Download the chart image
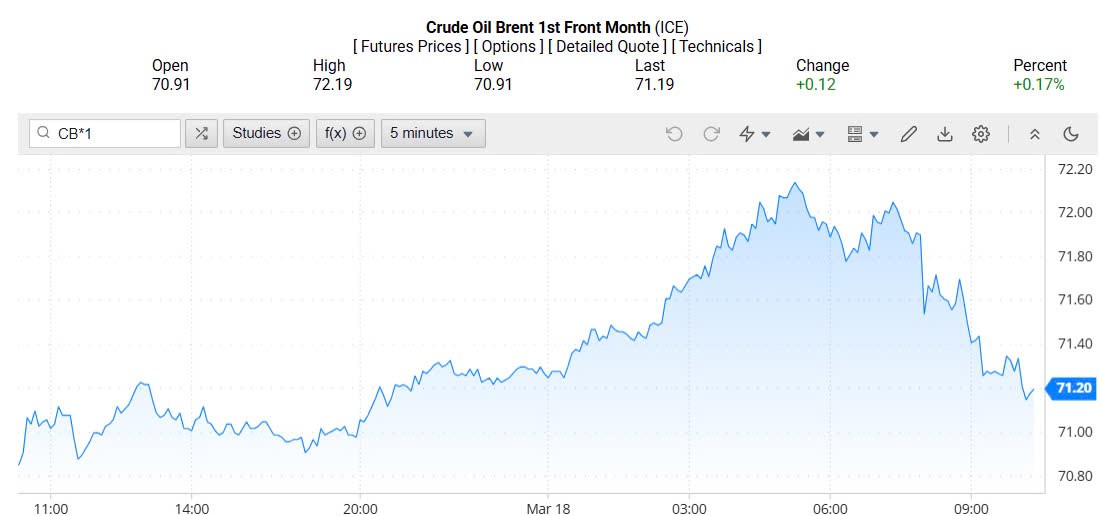The width and height of the screenshot is (1101, 516). [944, 134]
